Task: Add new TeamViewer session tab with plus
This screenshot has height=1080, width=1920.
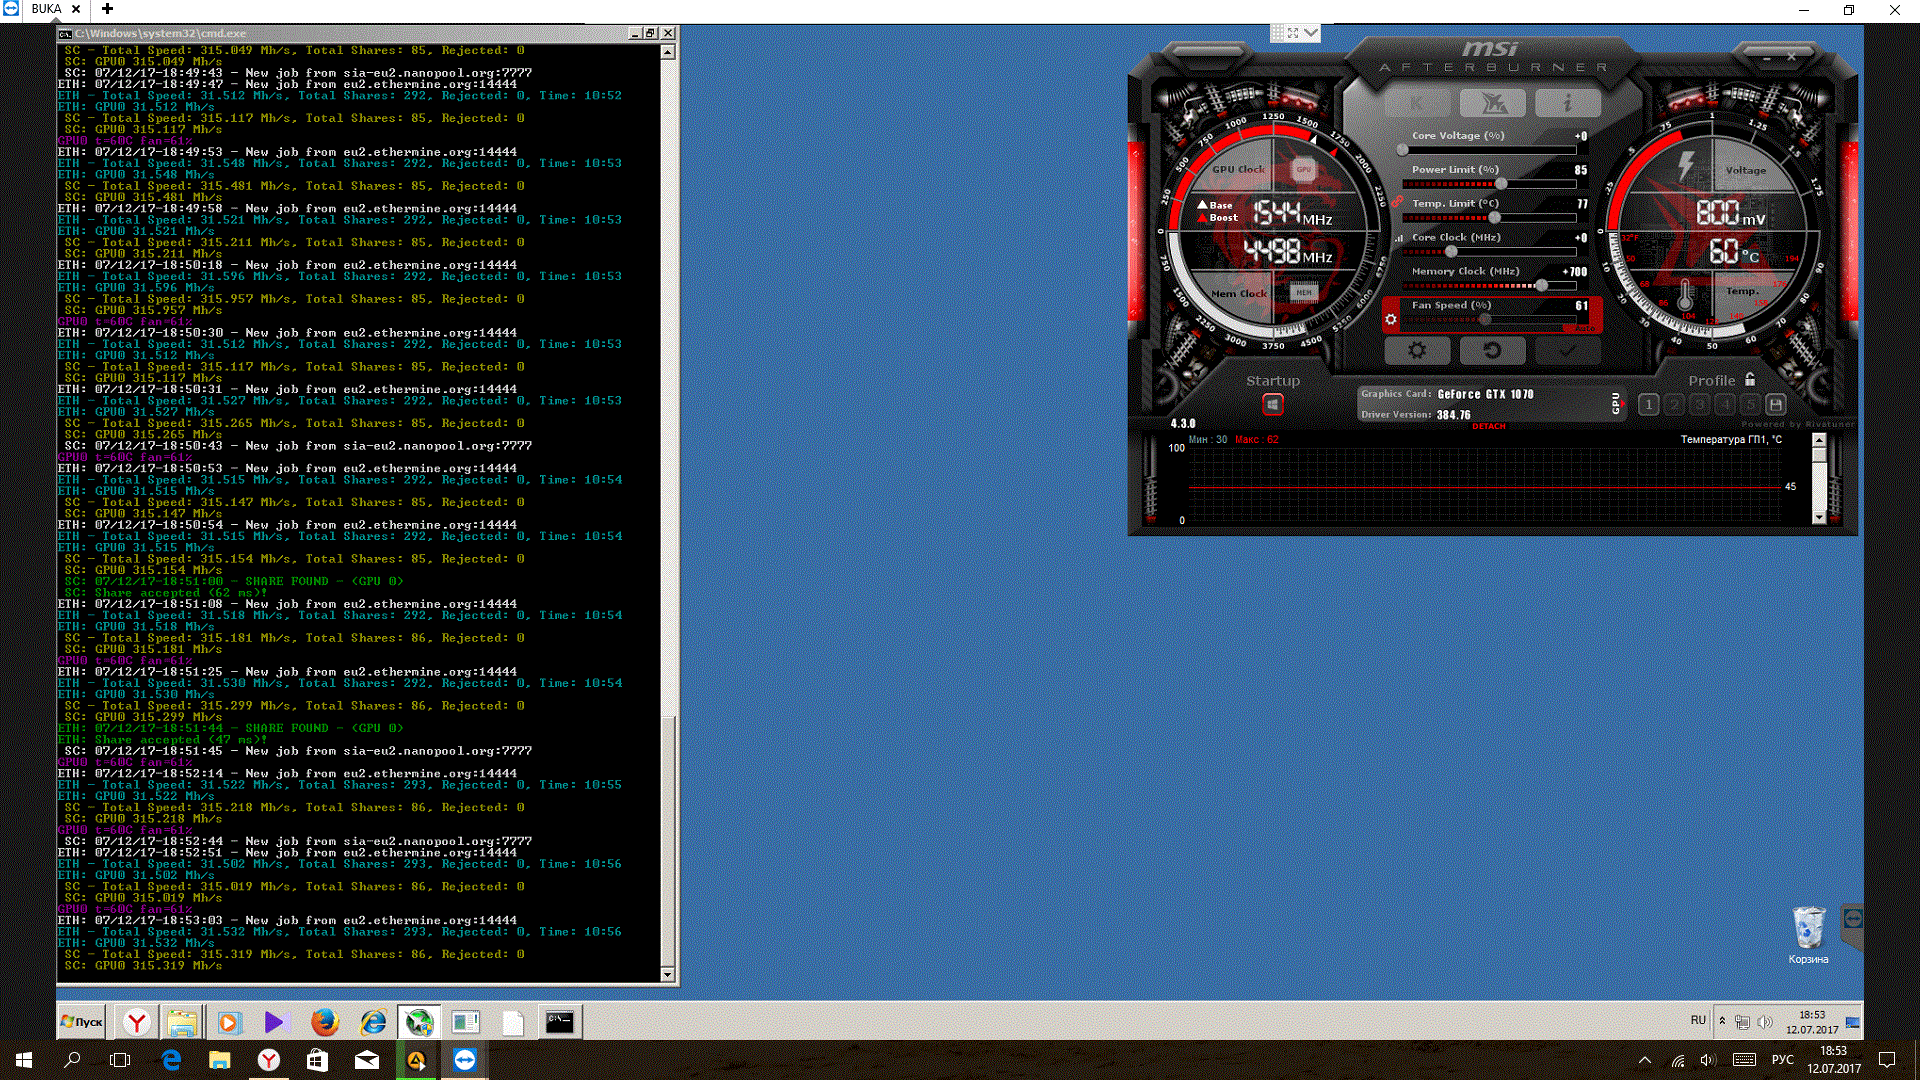Action: tap(107, 9)
